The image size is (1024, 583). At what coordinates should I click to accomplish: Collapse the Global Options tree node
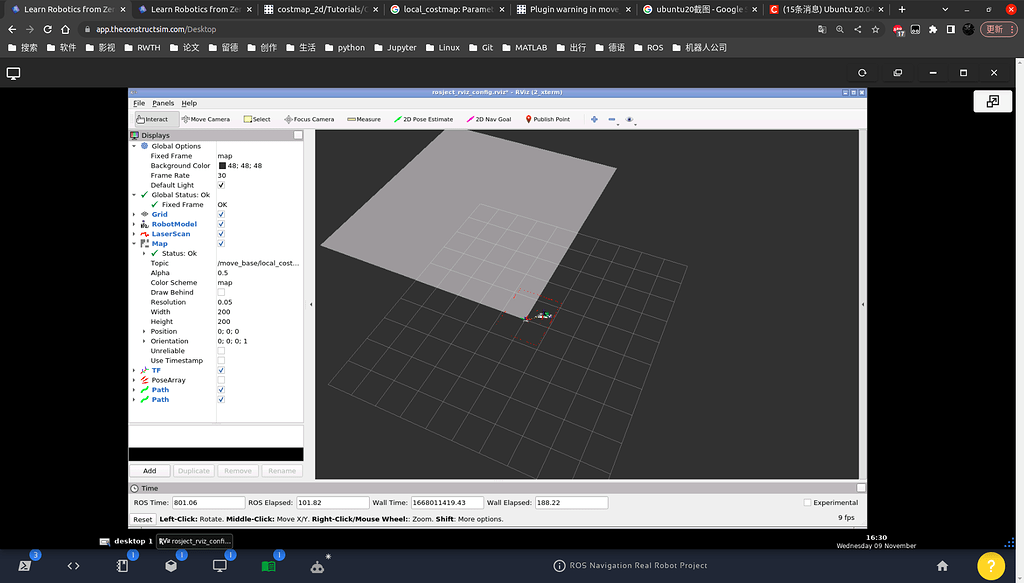point(135,146)
